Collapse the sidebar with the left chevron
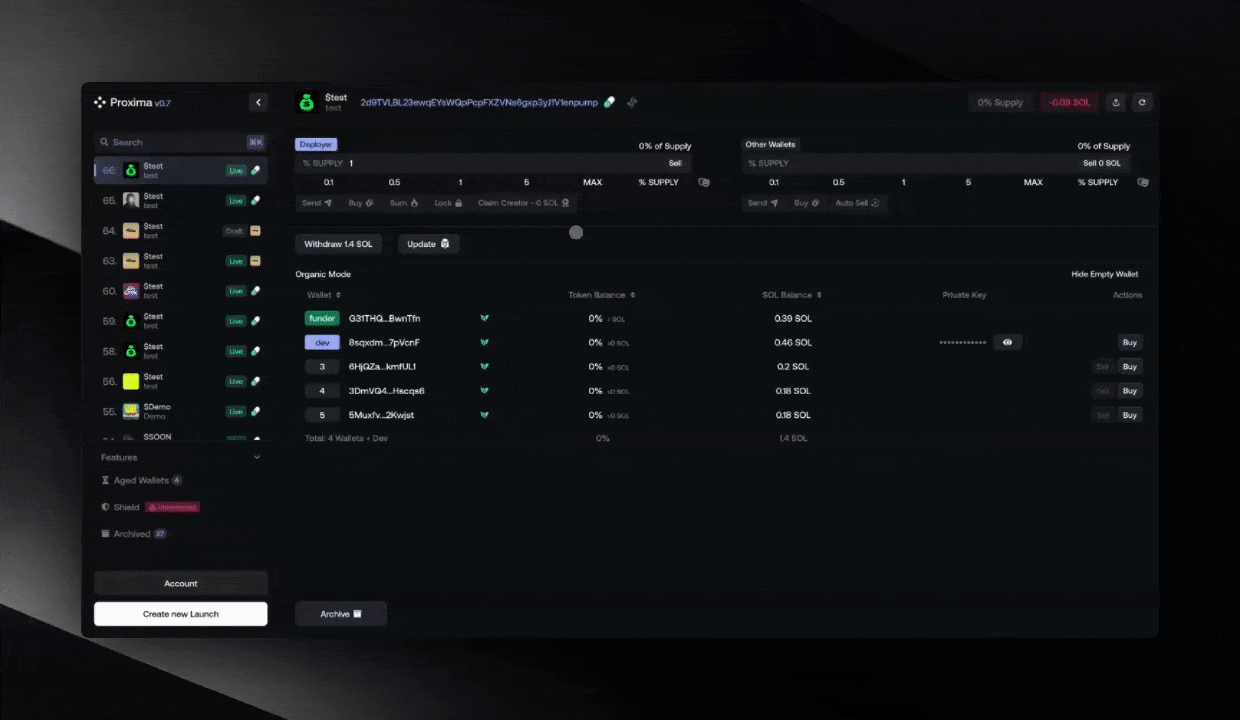Image resolution: width=1240 pixels, height=720 pixels. pos(258,102)
